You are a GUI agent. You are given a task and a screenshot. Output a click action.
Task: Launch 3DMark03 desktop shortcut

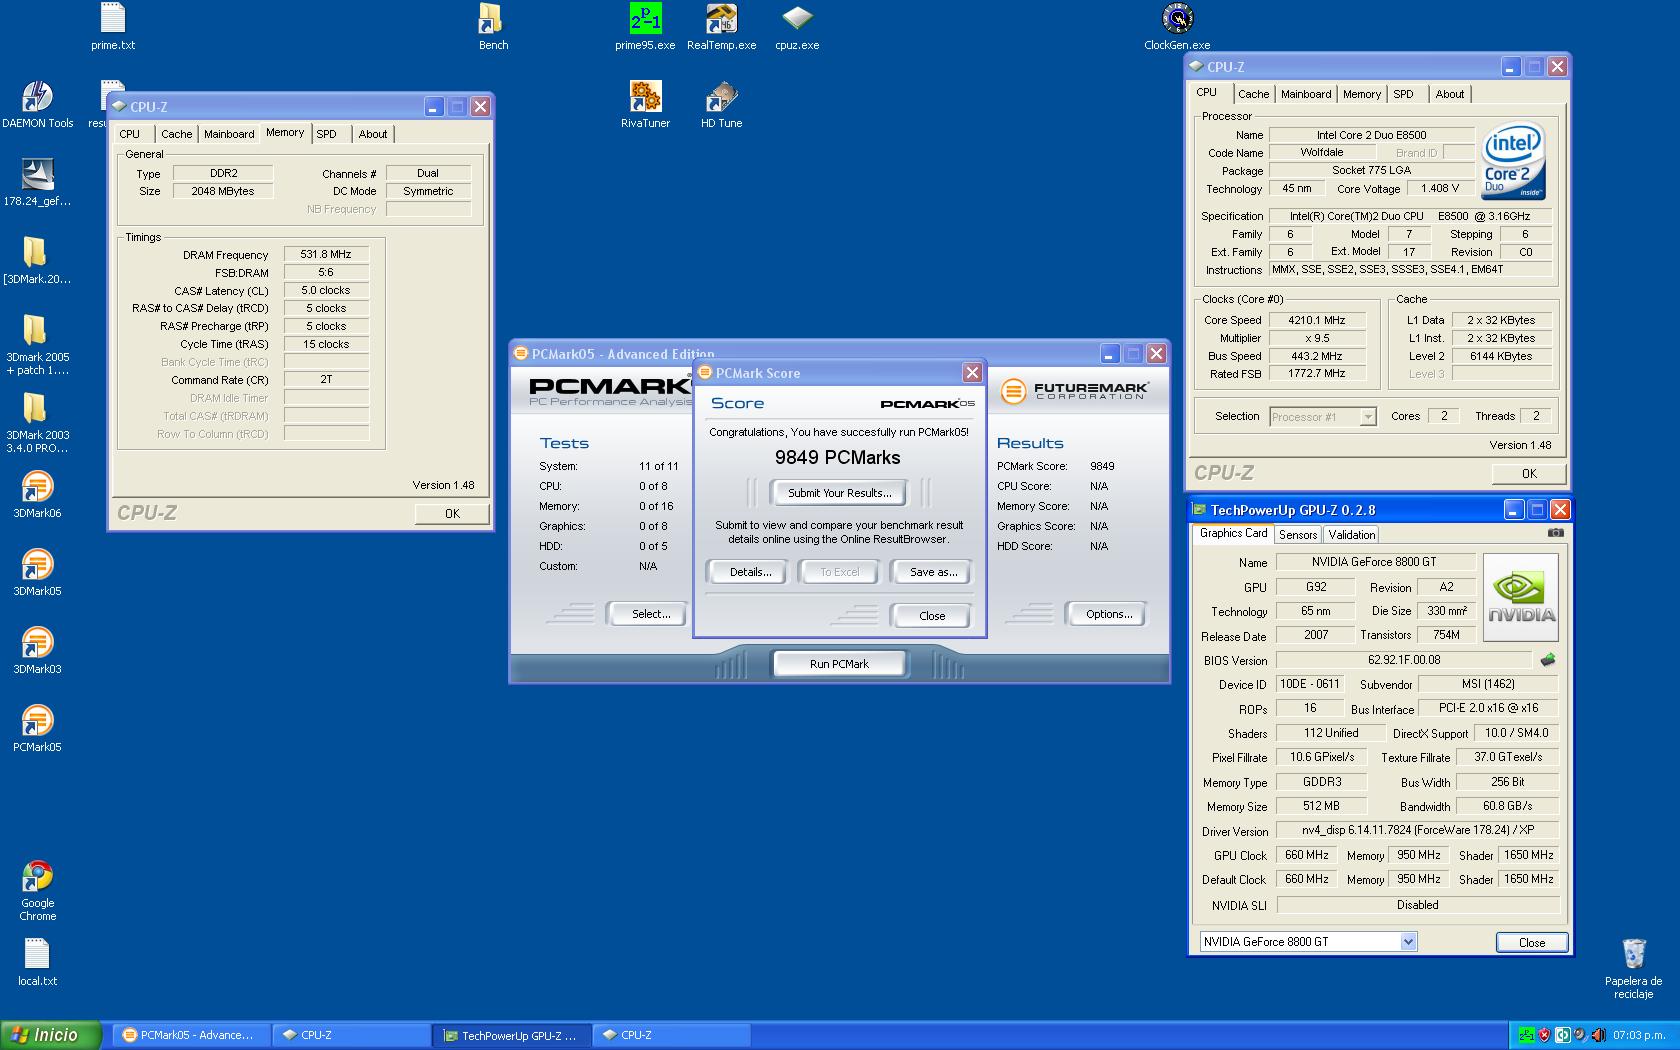coord(37,651)
